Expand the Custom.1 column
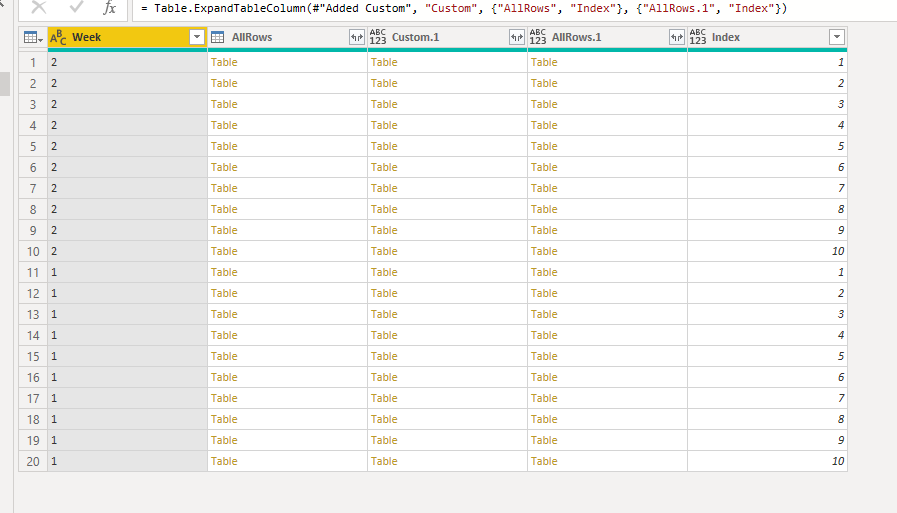Image resolution: width=897 pixels, height=513 pixels. pos(517,37)
